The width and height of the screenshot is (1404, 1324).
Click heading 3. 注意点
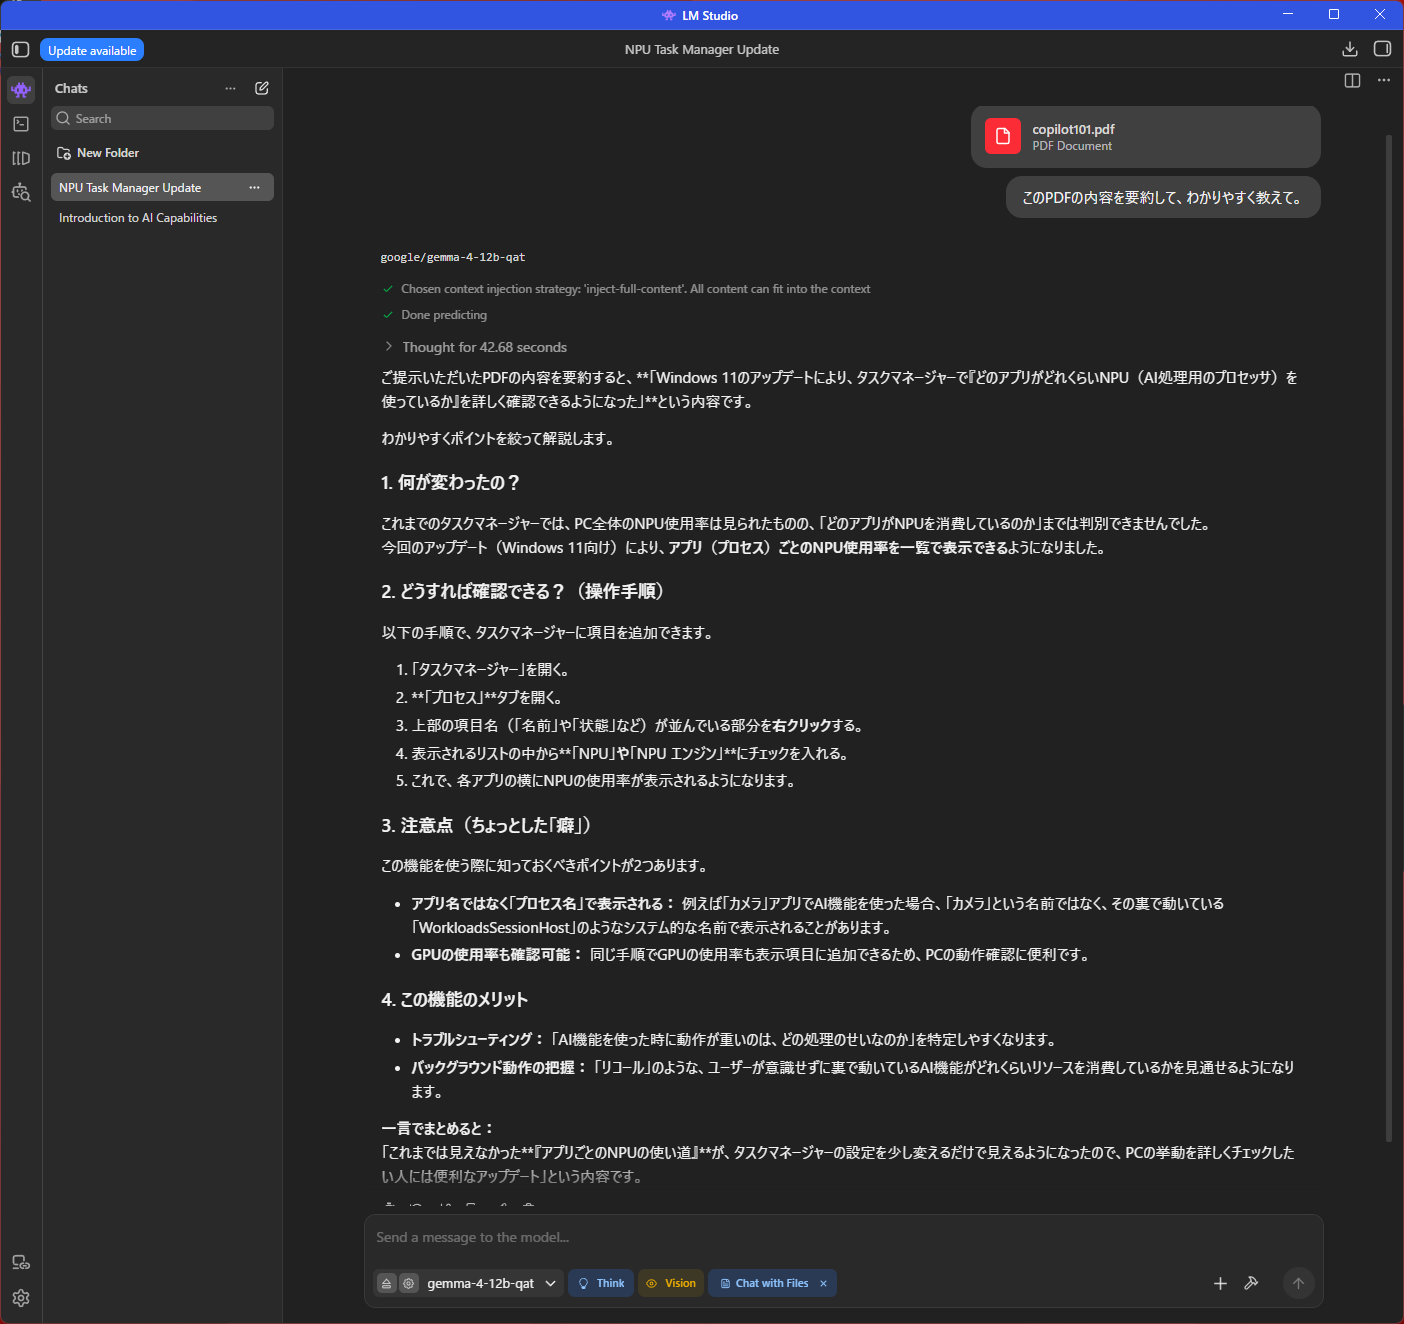click(x=488, y=825)
